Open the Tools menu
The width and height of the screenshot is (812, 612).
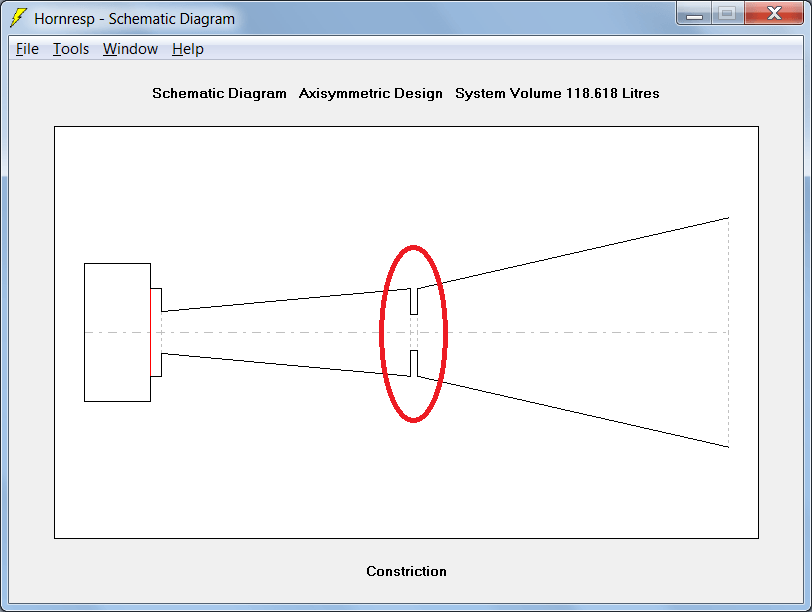[x=71, y=49]
